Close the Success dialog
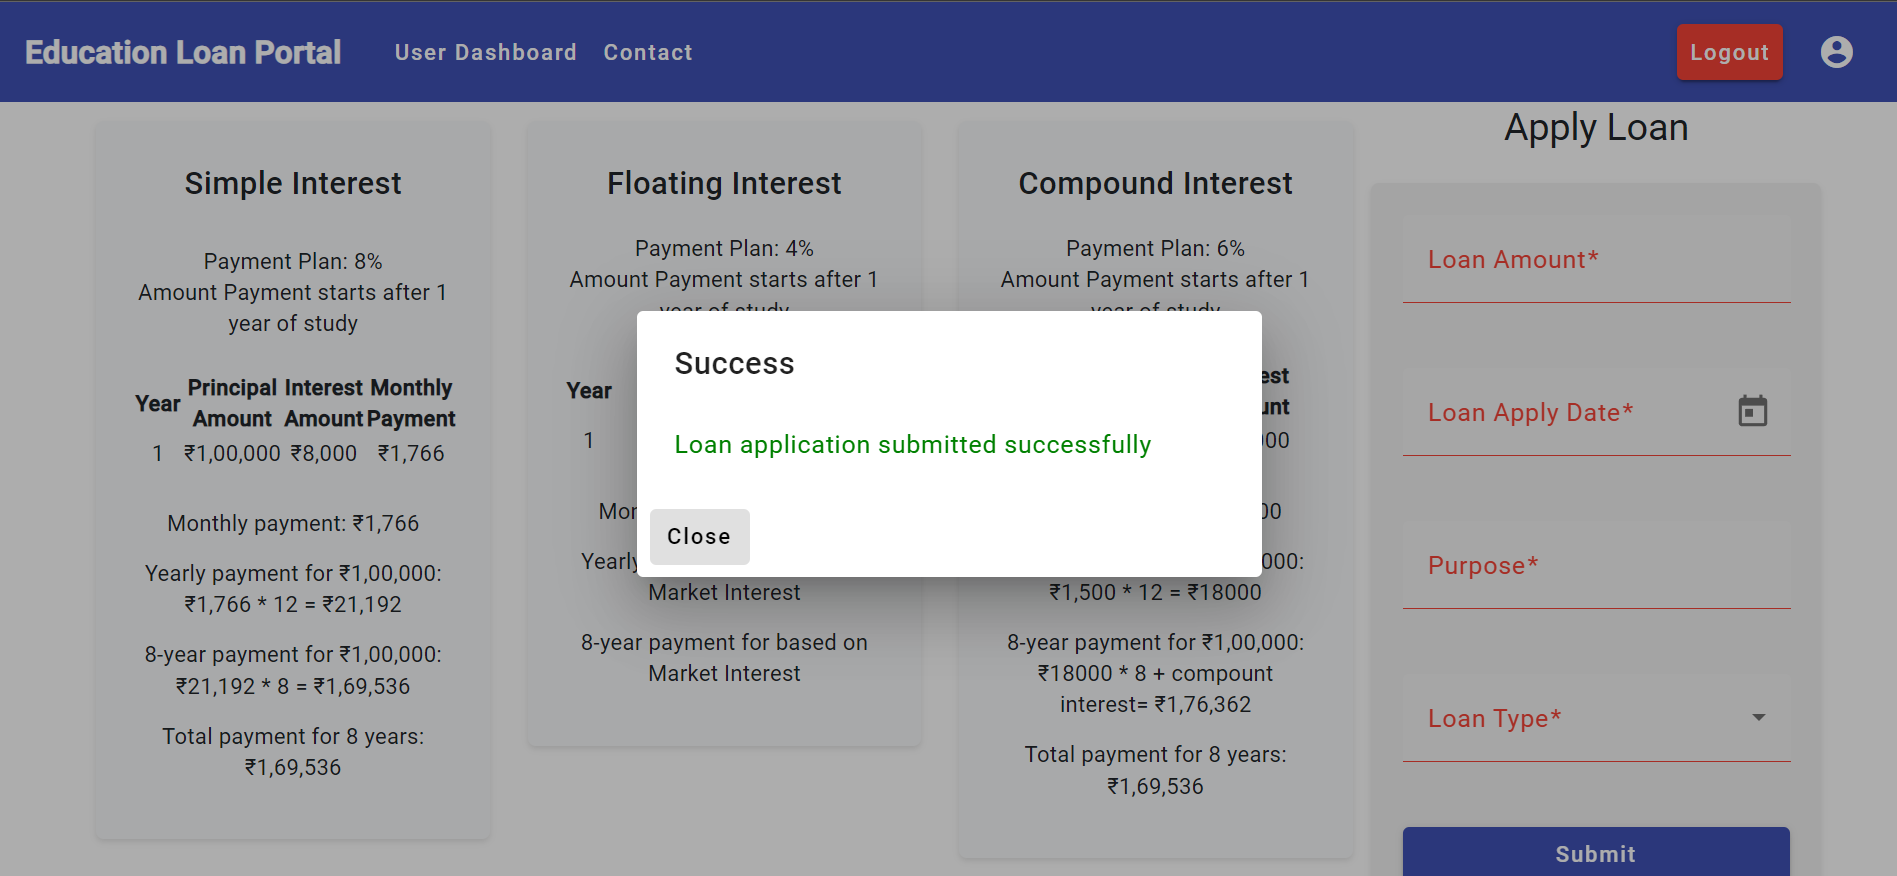 point(699,537)
